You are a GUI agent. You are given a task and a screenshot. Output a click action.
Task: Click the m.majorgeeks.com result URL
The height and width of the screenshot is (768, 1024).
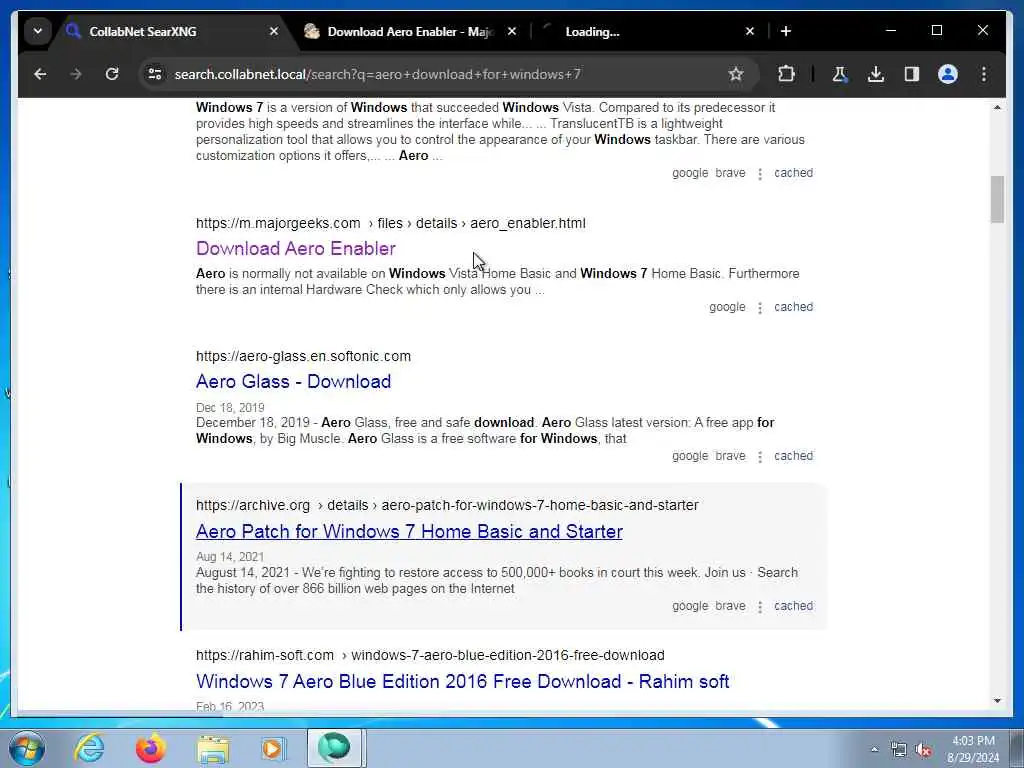point(391,223)
